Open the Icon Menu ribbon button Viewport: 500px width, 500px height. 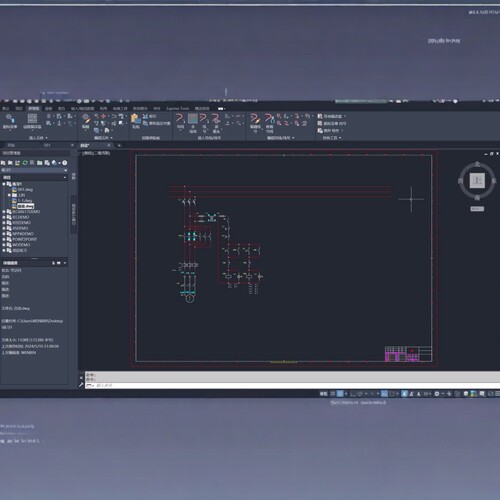click(10, 121)
